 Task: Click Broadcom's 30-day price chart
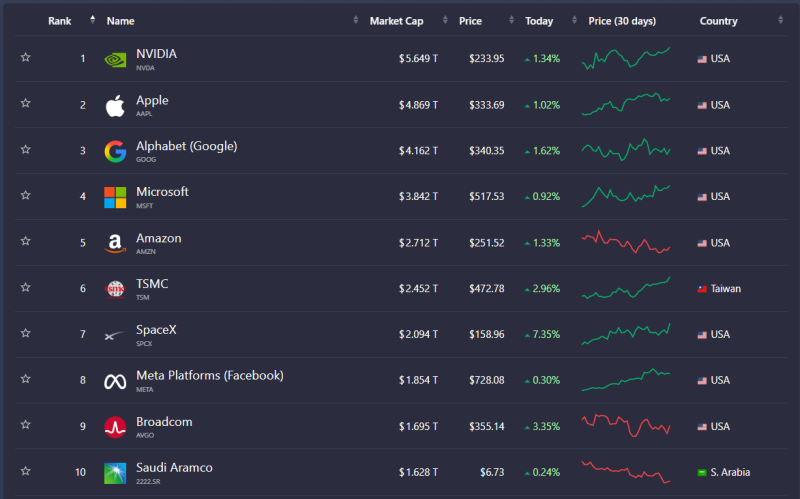pyautogui.click(x=626, y=426)
